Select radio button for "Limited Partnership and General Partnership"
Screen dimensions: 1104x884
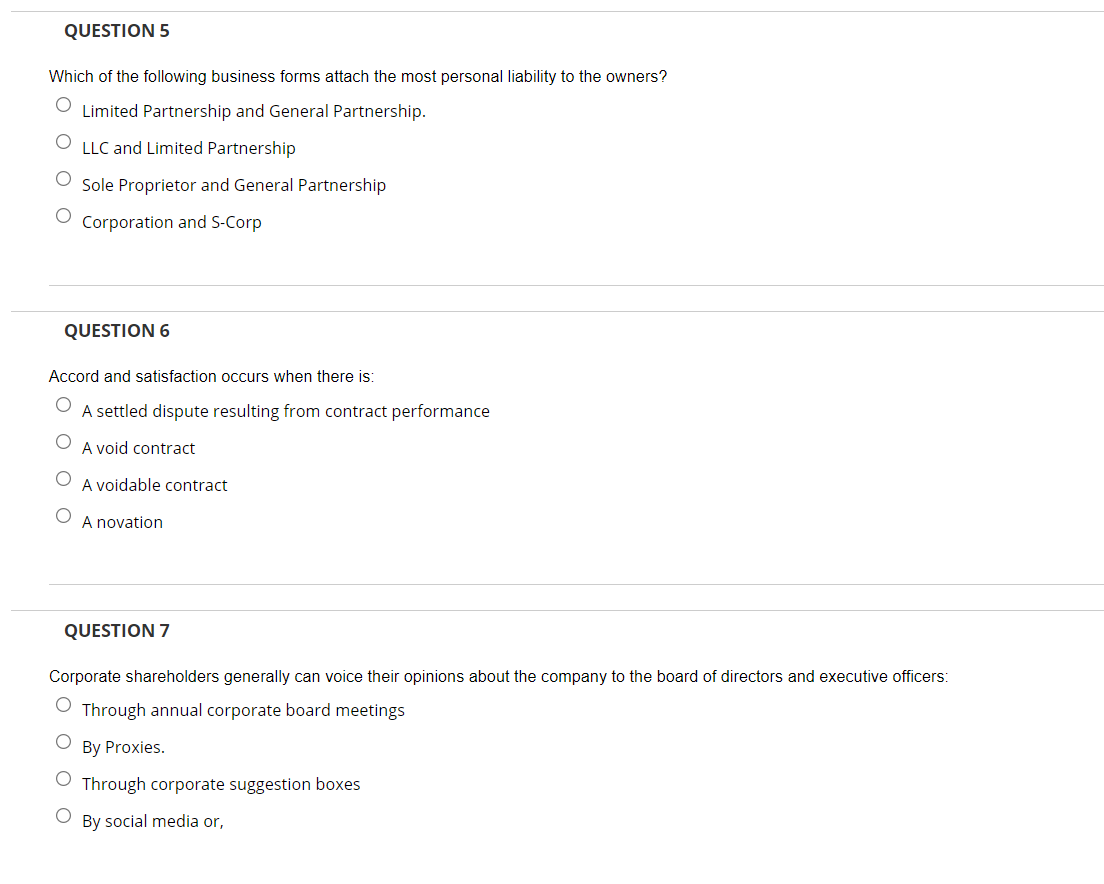63,104
